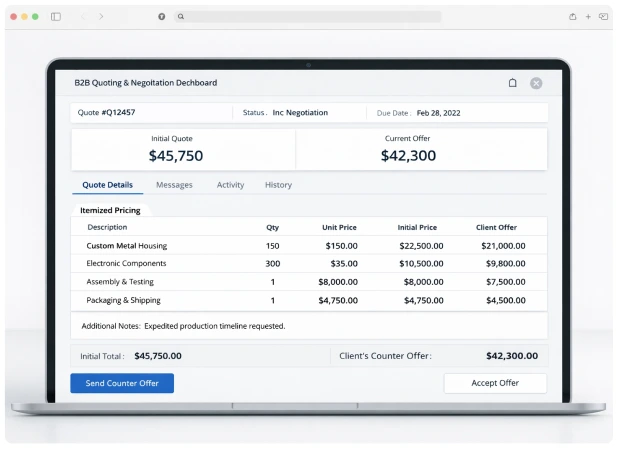Click the Unit Price column header
Viewport: 618px width, 449px height.
(339, 227)
